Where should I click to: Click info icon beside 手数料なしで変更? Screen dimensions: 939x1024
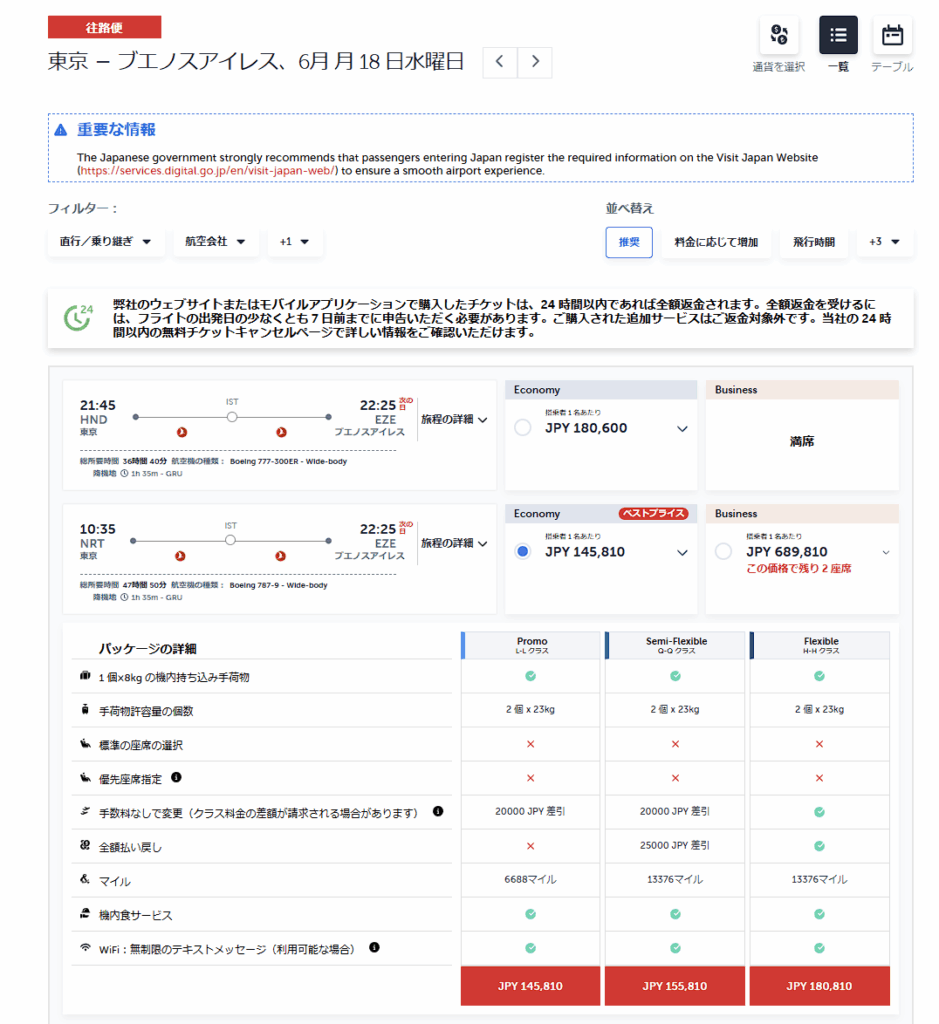438,812
